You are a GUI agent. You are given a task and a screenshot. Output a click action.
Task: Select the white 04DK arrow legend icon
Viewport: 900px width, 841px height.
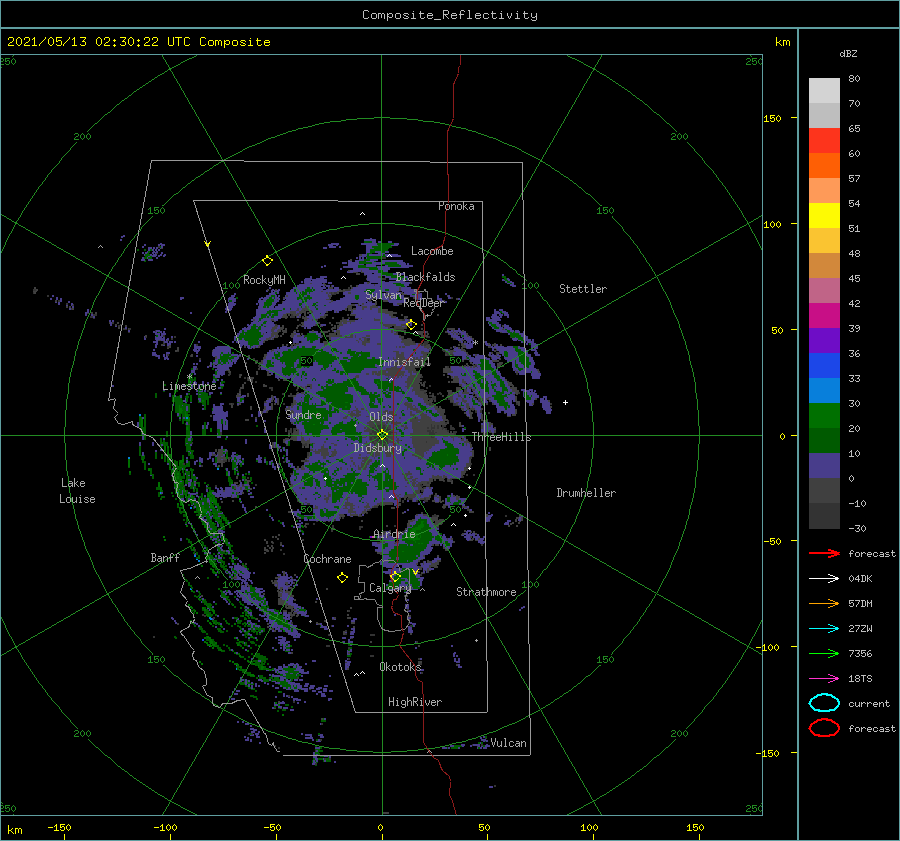[824, 579]
